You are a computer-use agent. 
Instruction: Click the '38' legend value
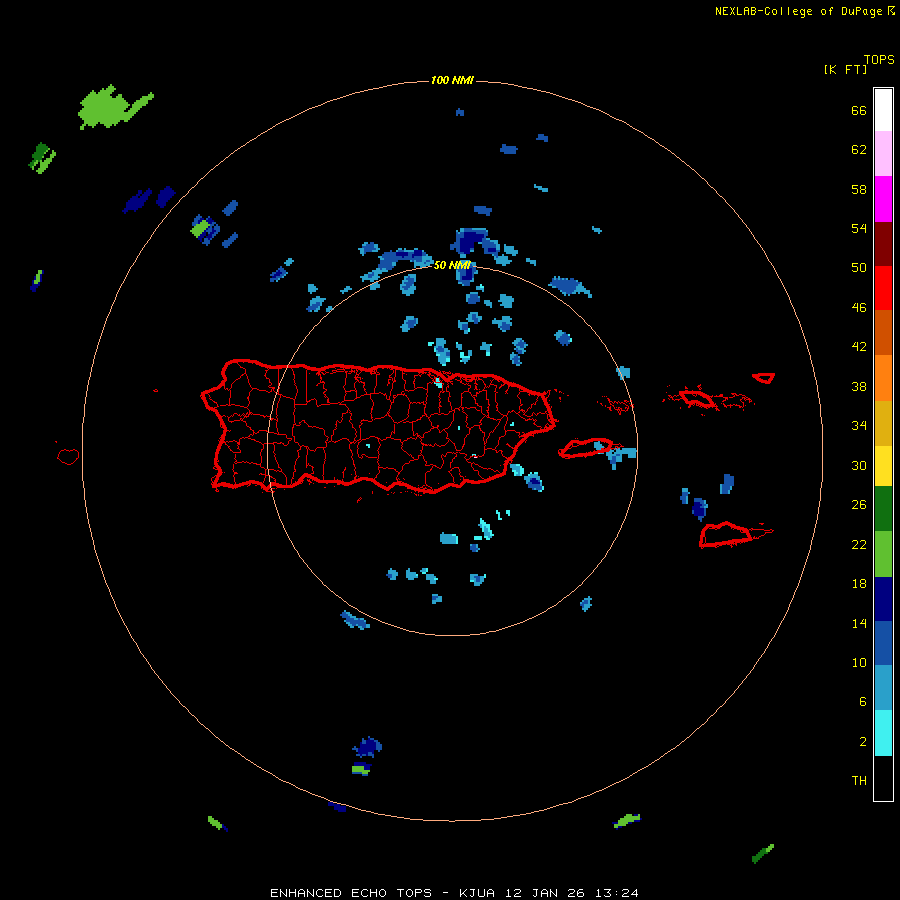click(x=859, y=386)
